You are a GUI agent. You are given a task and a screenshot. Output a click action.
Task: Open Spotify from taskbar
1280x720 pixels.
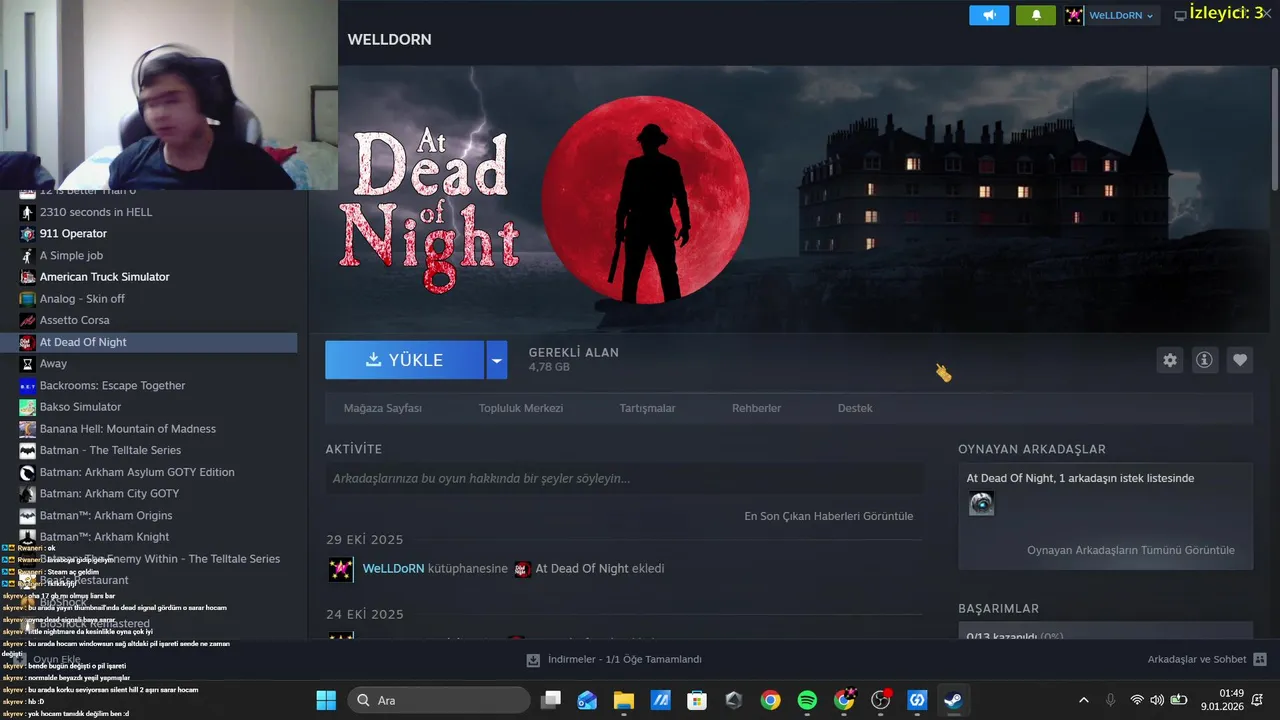tap(807, 700)
